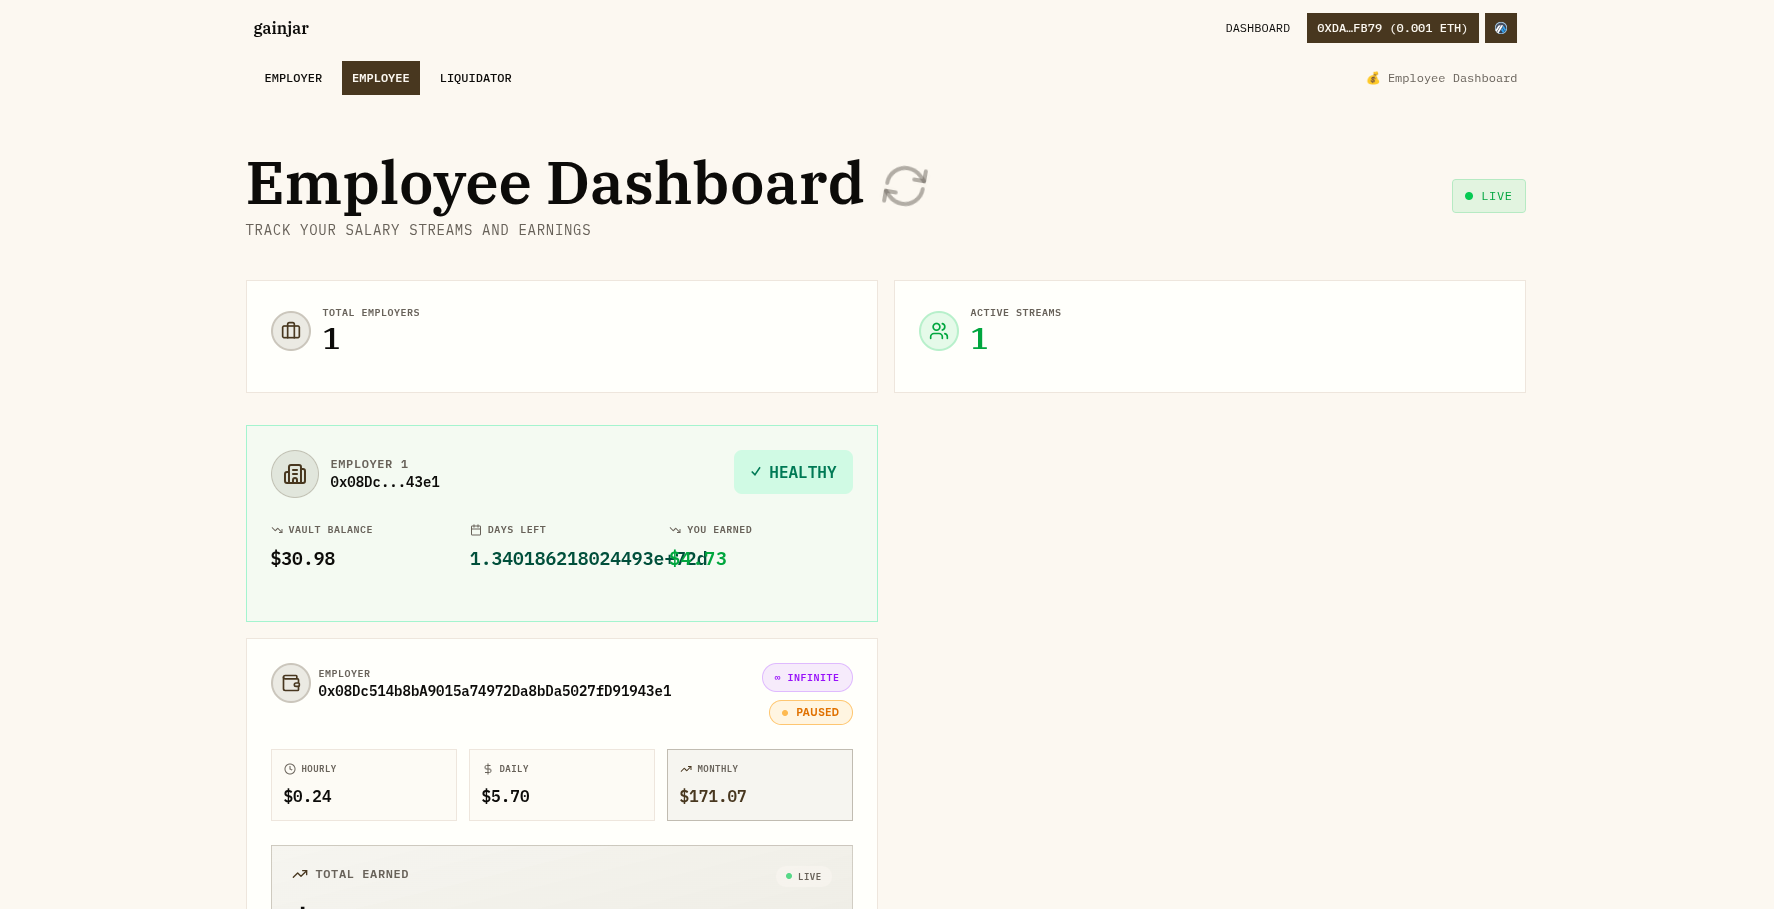This screenshot has height=909, width=1774.
Task: Select the Monthly rate card
Action: point(759,785)
